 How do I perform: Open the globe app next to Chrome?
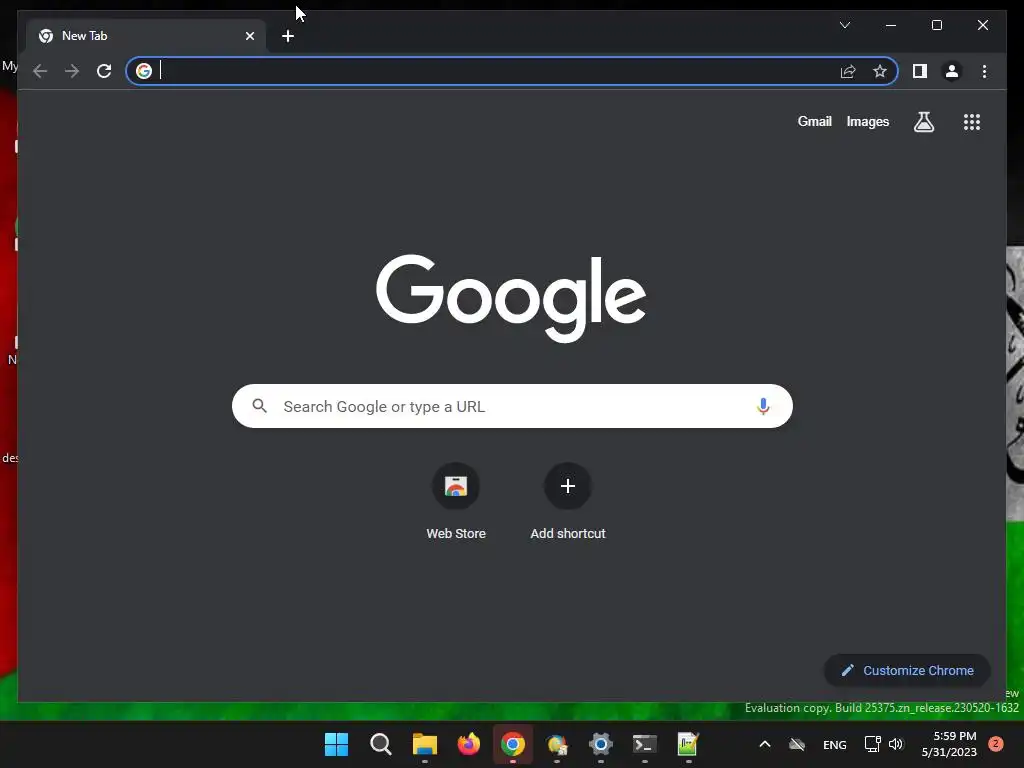point(556,744)
